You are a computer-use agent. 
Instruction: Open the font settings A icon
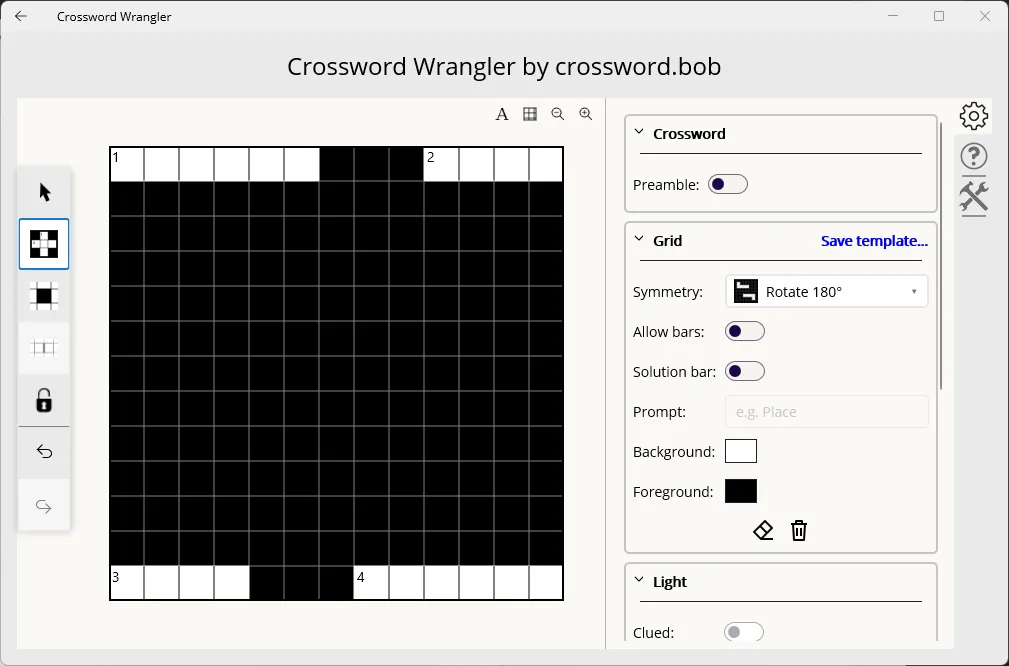[502, 115]
